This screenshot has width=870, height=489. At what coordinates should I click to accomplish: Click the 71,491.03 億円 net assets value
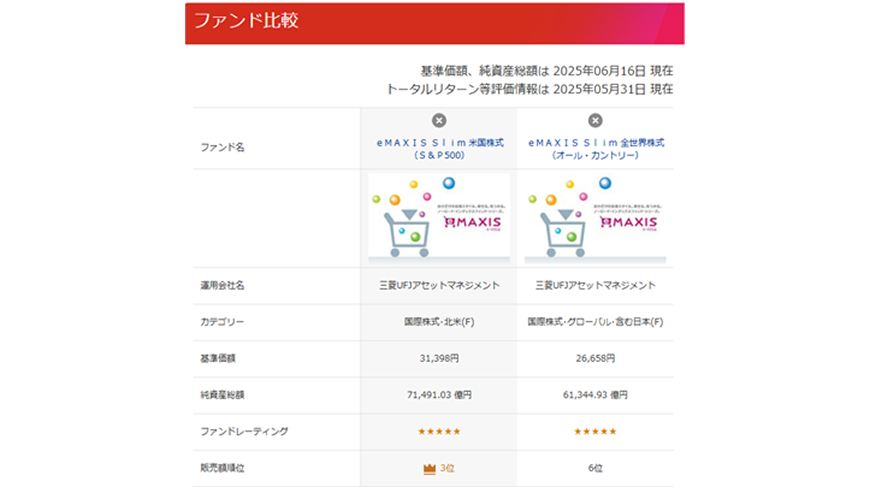point(439,395)
